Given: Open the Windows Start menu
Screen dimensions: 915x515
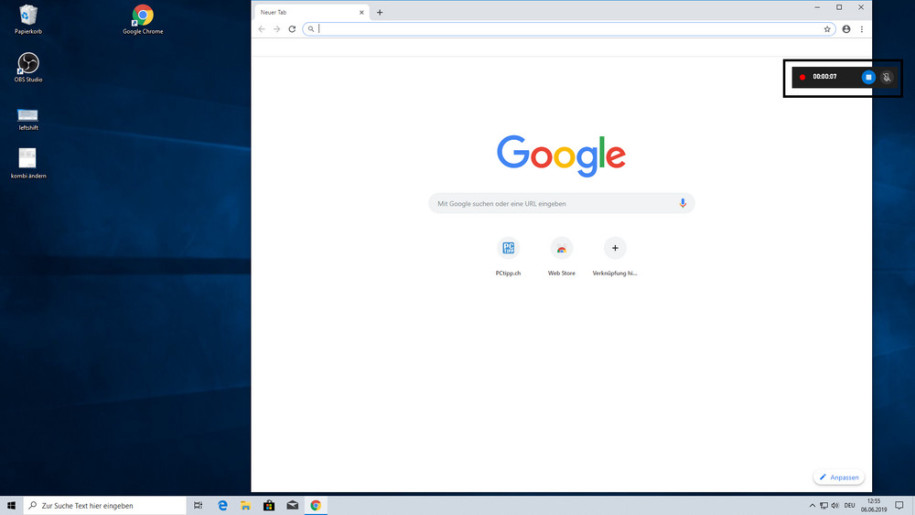Looking at the screenshot, I should click(11, 505).
